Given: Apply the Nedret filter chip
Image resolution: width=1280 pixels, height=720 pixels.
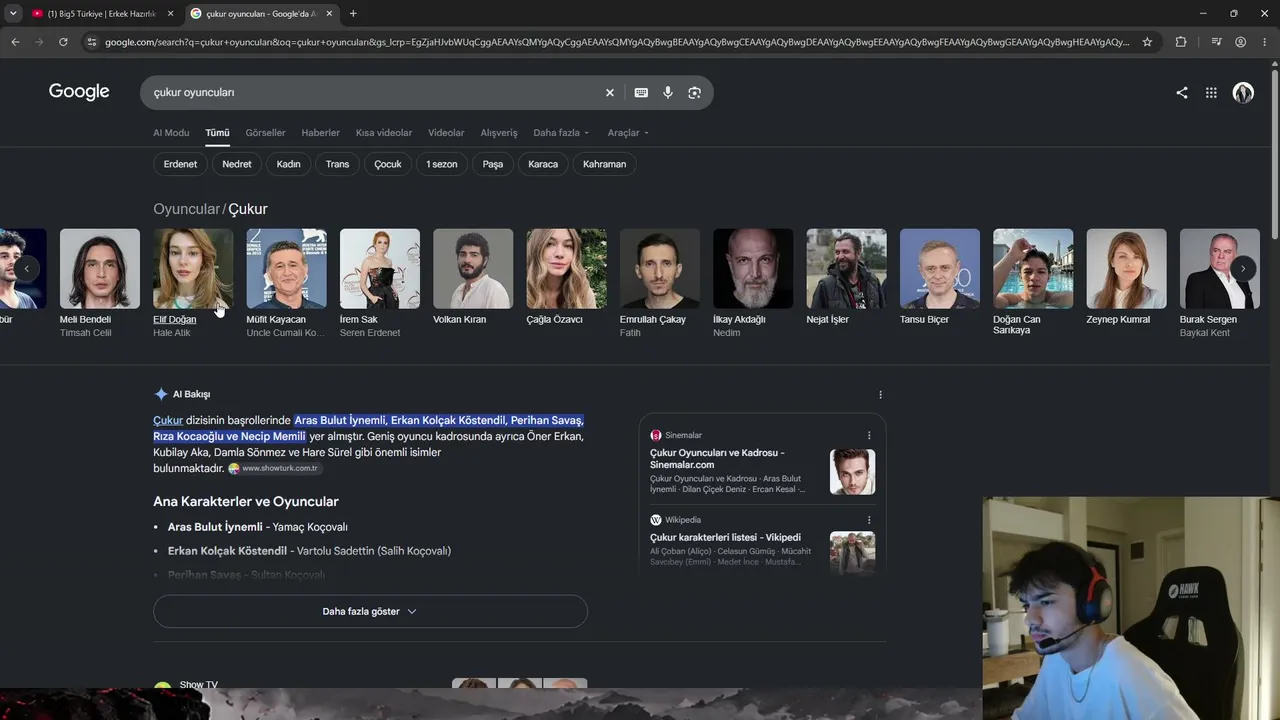Looking at the screenshot, I should point(237,164).
